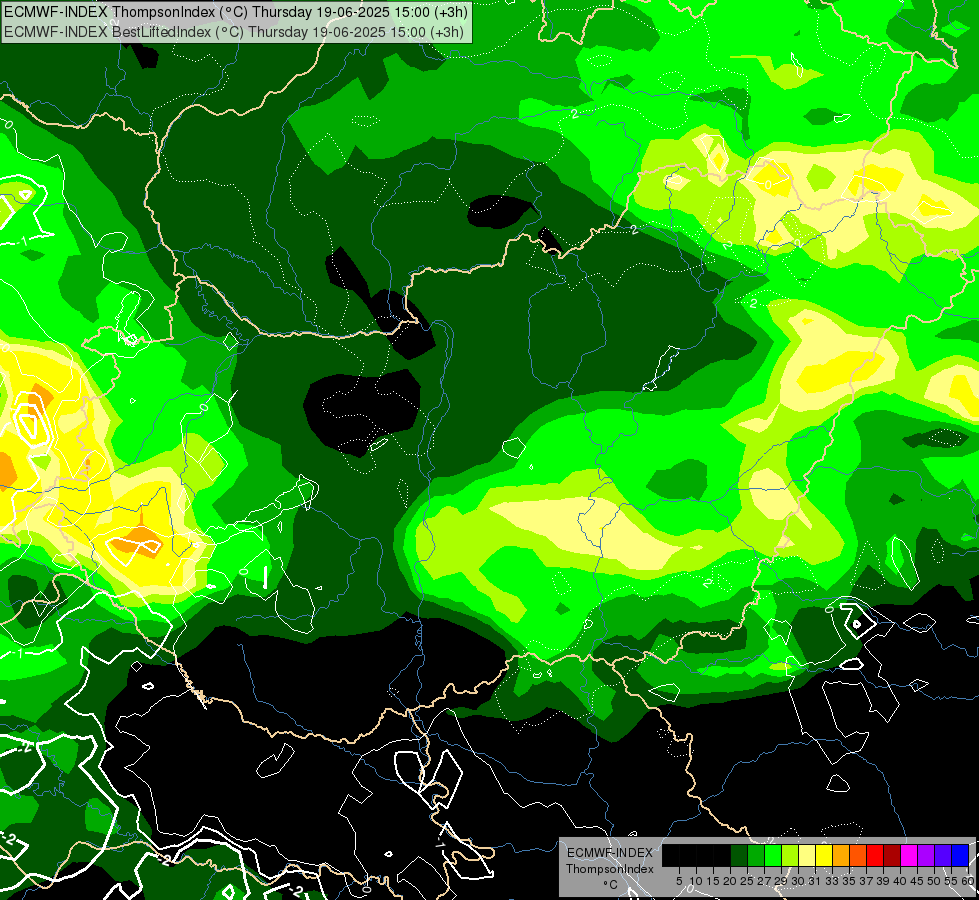This screenshot has width=979, height=900.
Task: Click the legend scale value 60
Action: coord(968,881)
